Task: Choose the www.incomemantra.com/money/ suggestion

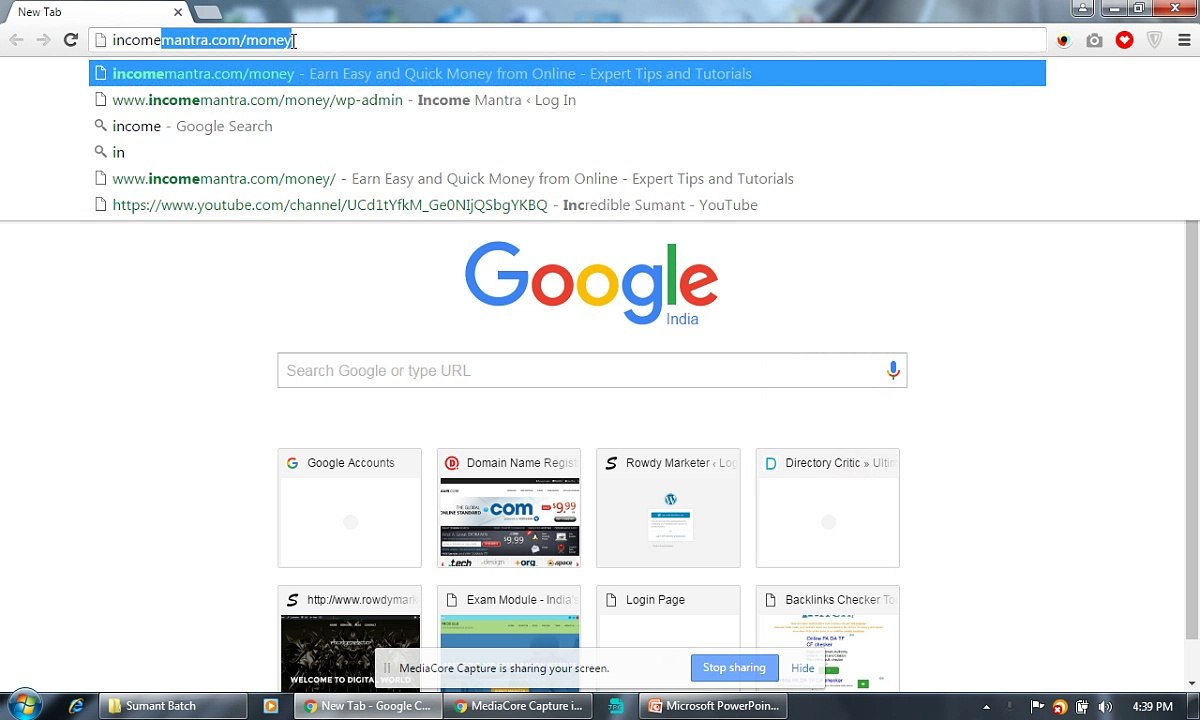Action: point(567,179)
